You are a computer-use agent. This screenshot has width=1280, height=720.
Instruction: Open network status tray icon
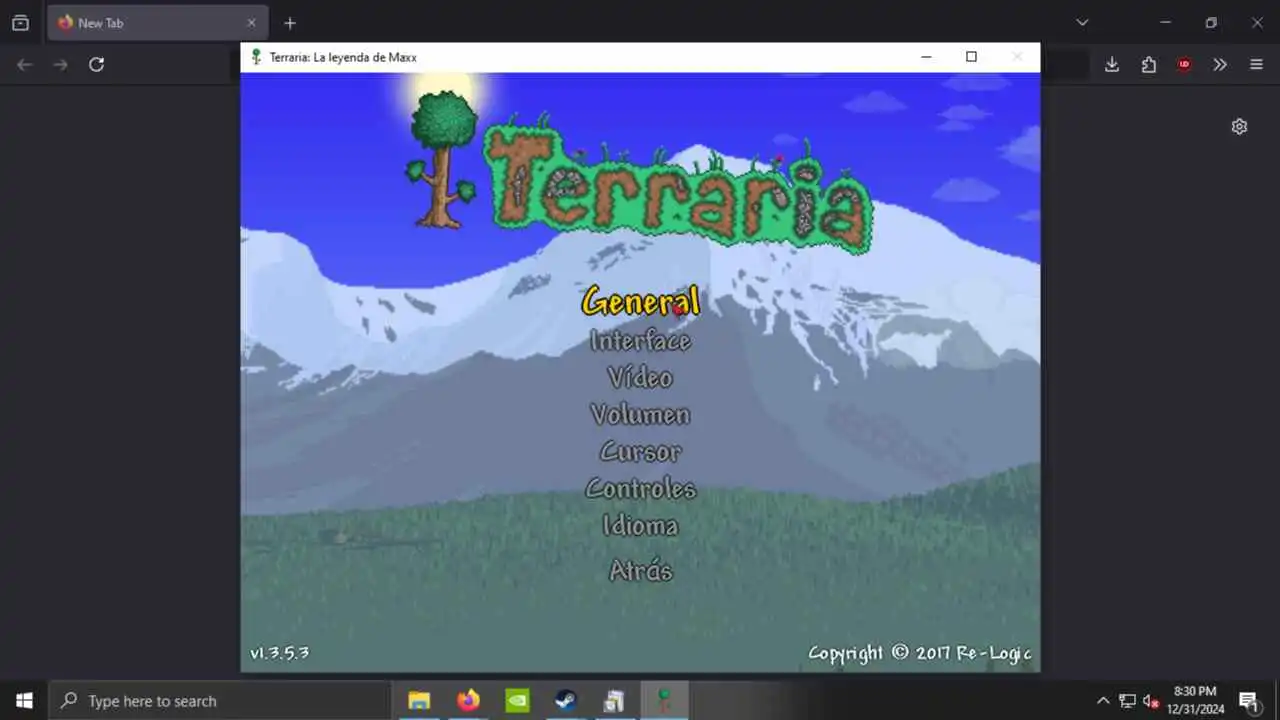1127,701
